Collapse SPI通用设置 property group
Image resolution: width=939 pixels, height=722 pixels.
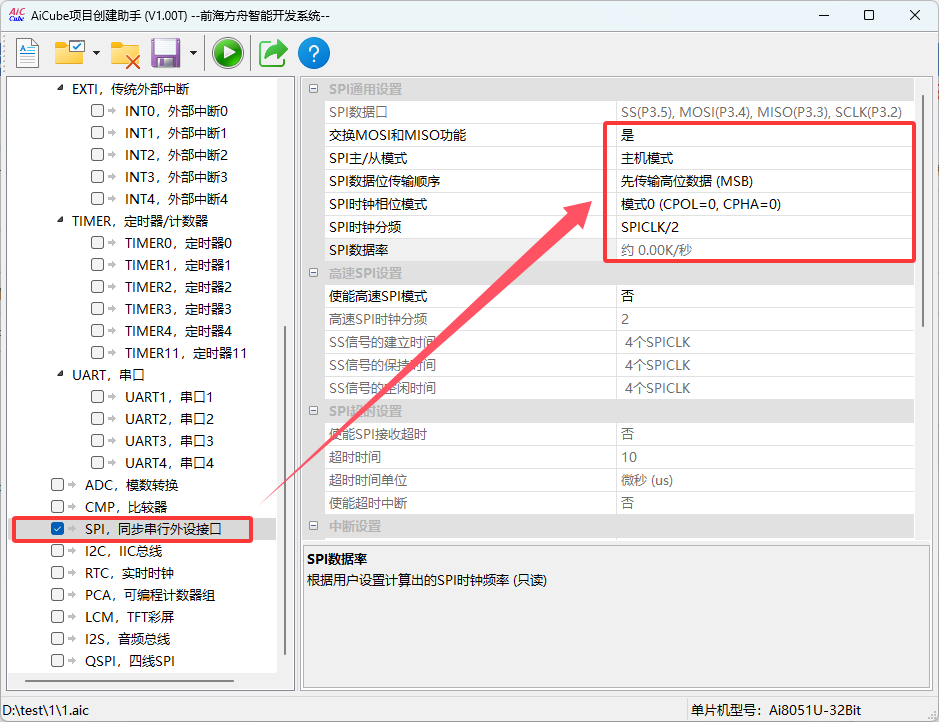tap(313, 89)
